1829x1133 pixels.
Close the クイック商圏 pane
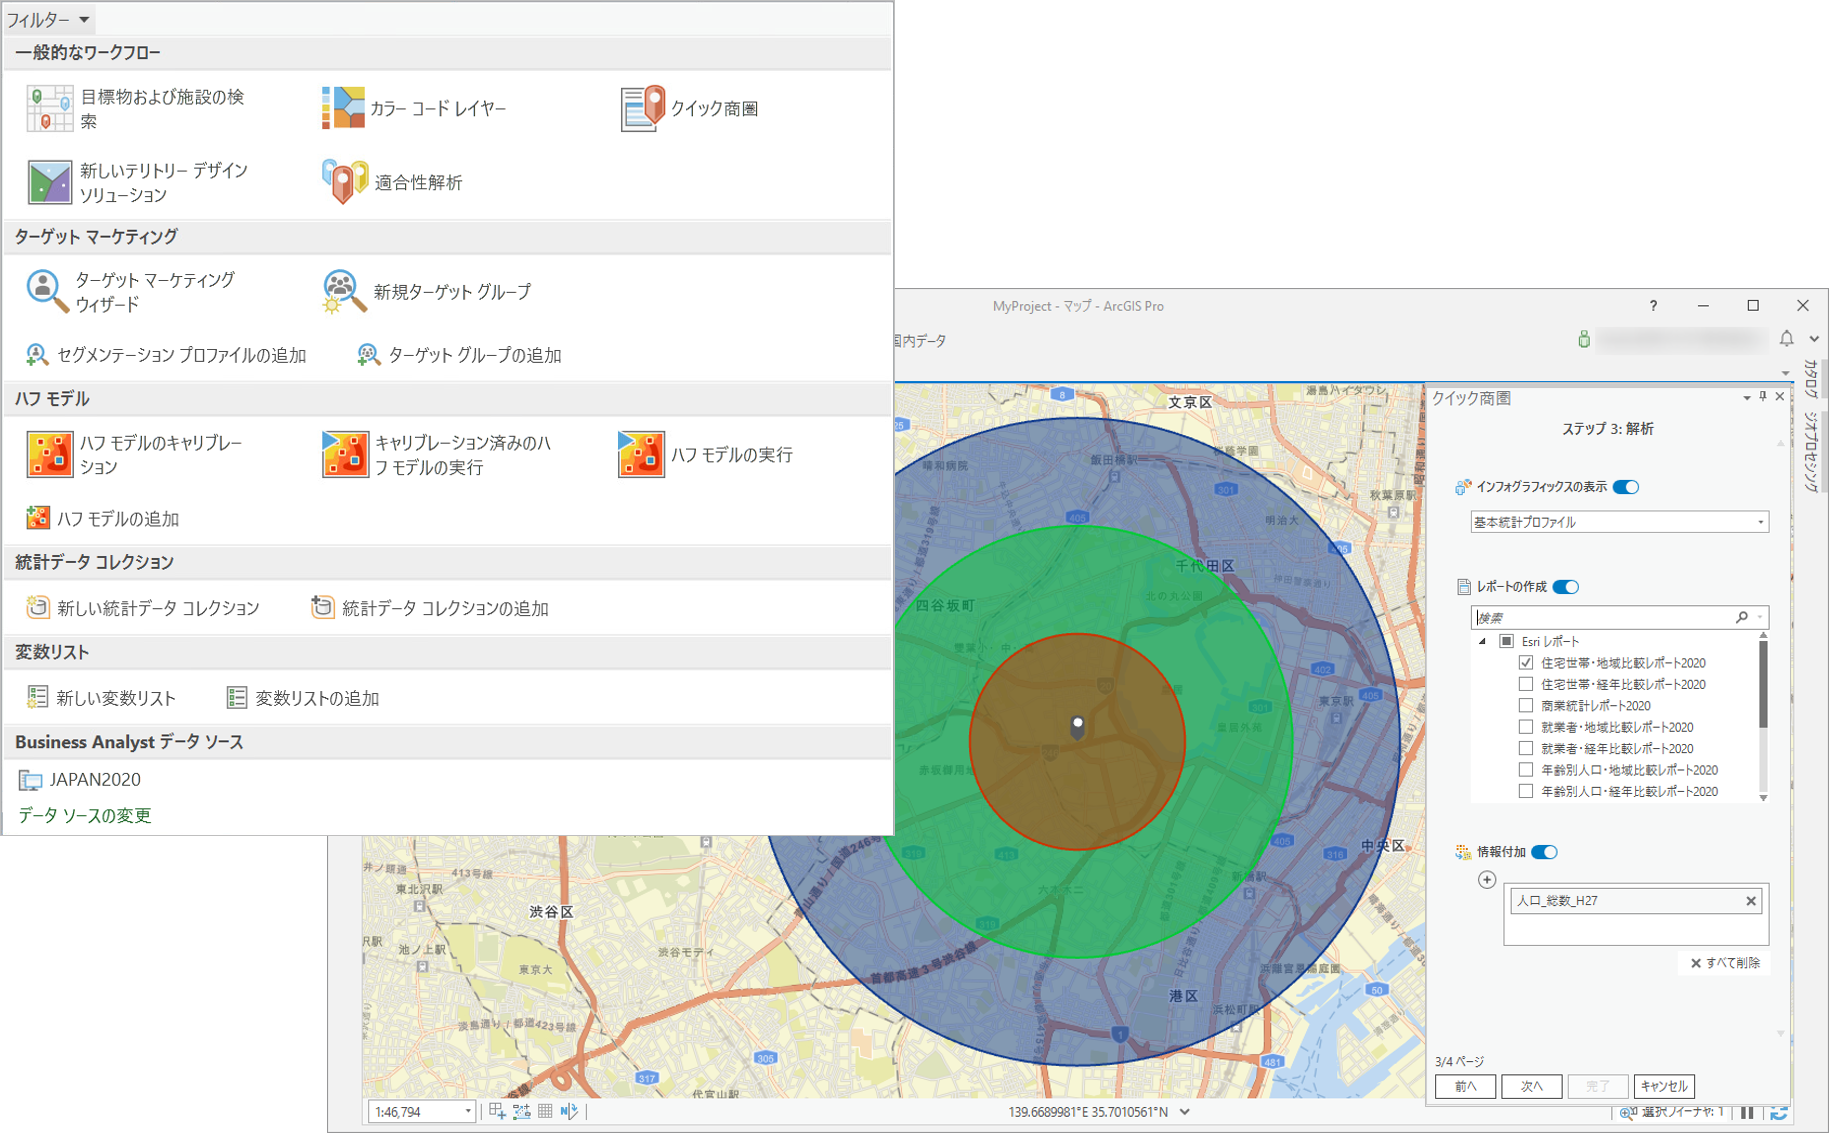1779,398
